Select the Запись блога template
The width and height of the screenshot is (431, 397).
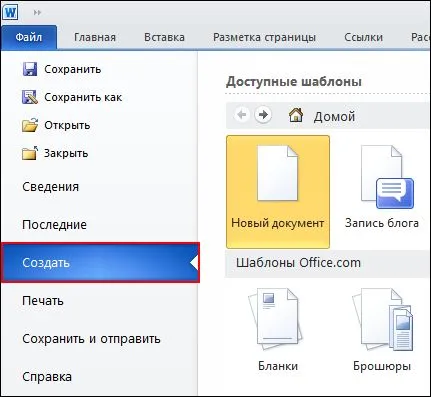[382, 187]
